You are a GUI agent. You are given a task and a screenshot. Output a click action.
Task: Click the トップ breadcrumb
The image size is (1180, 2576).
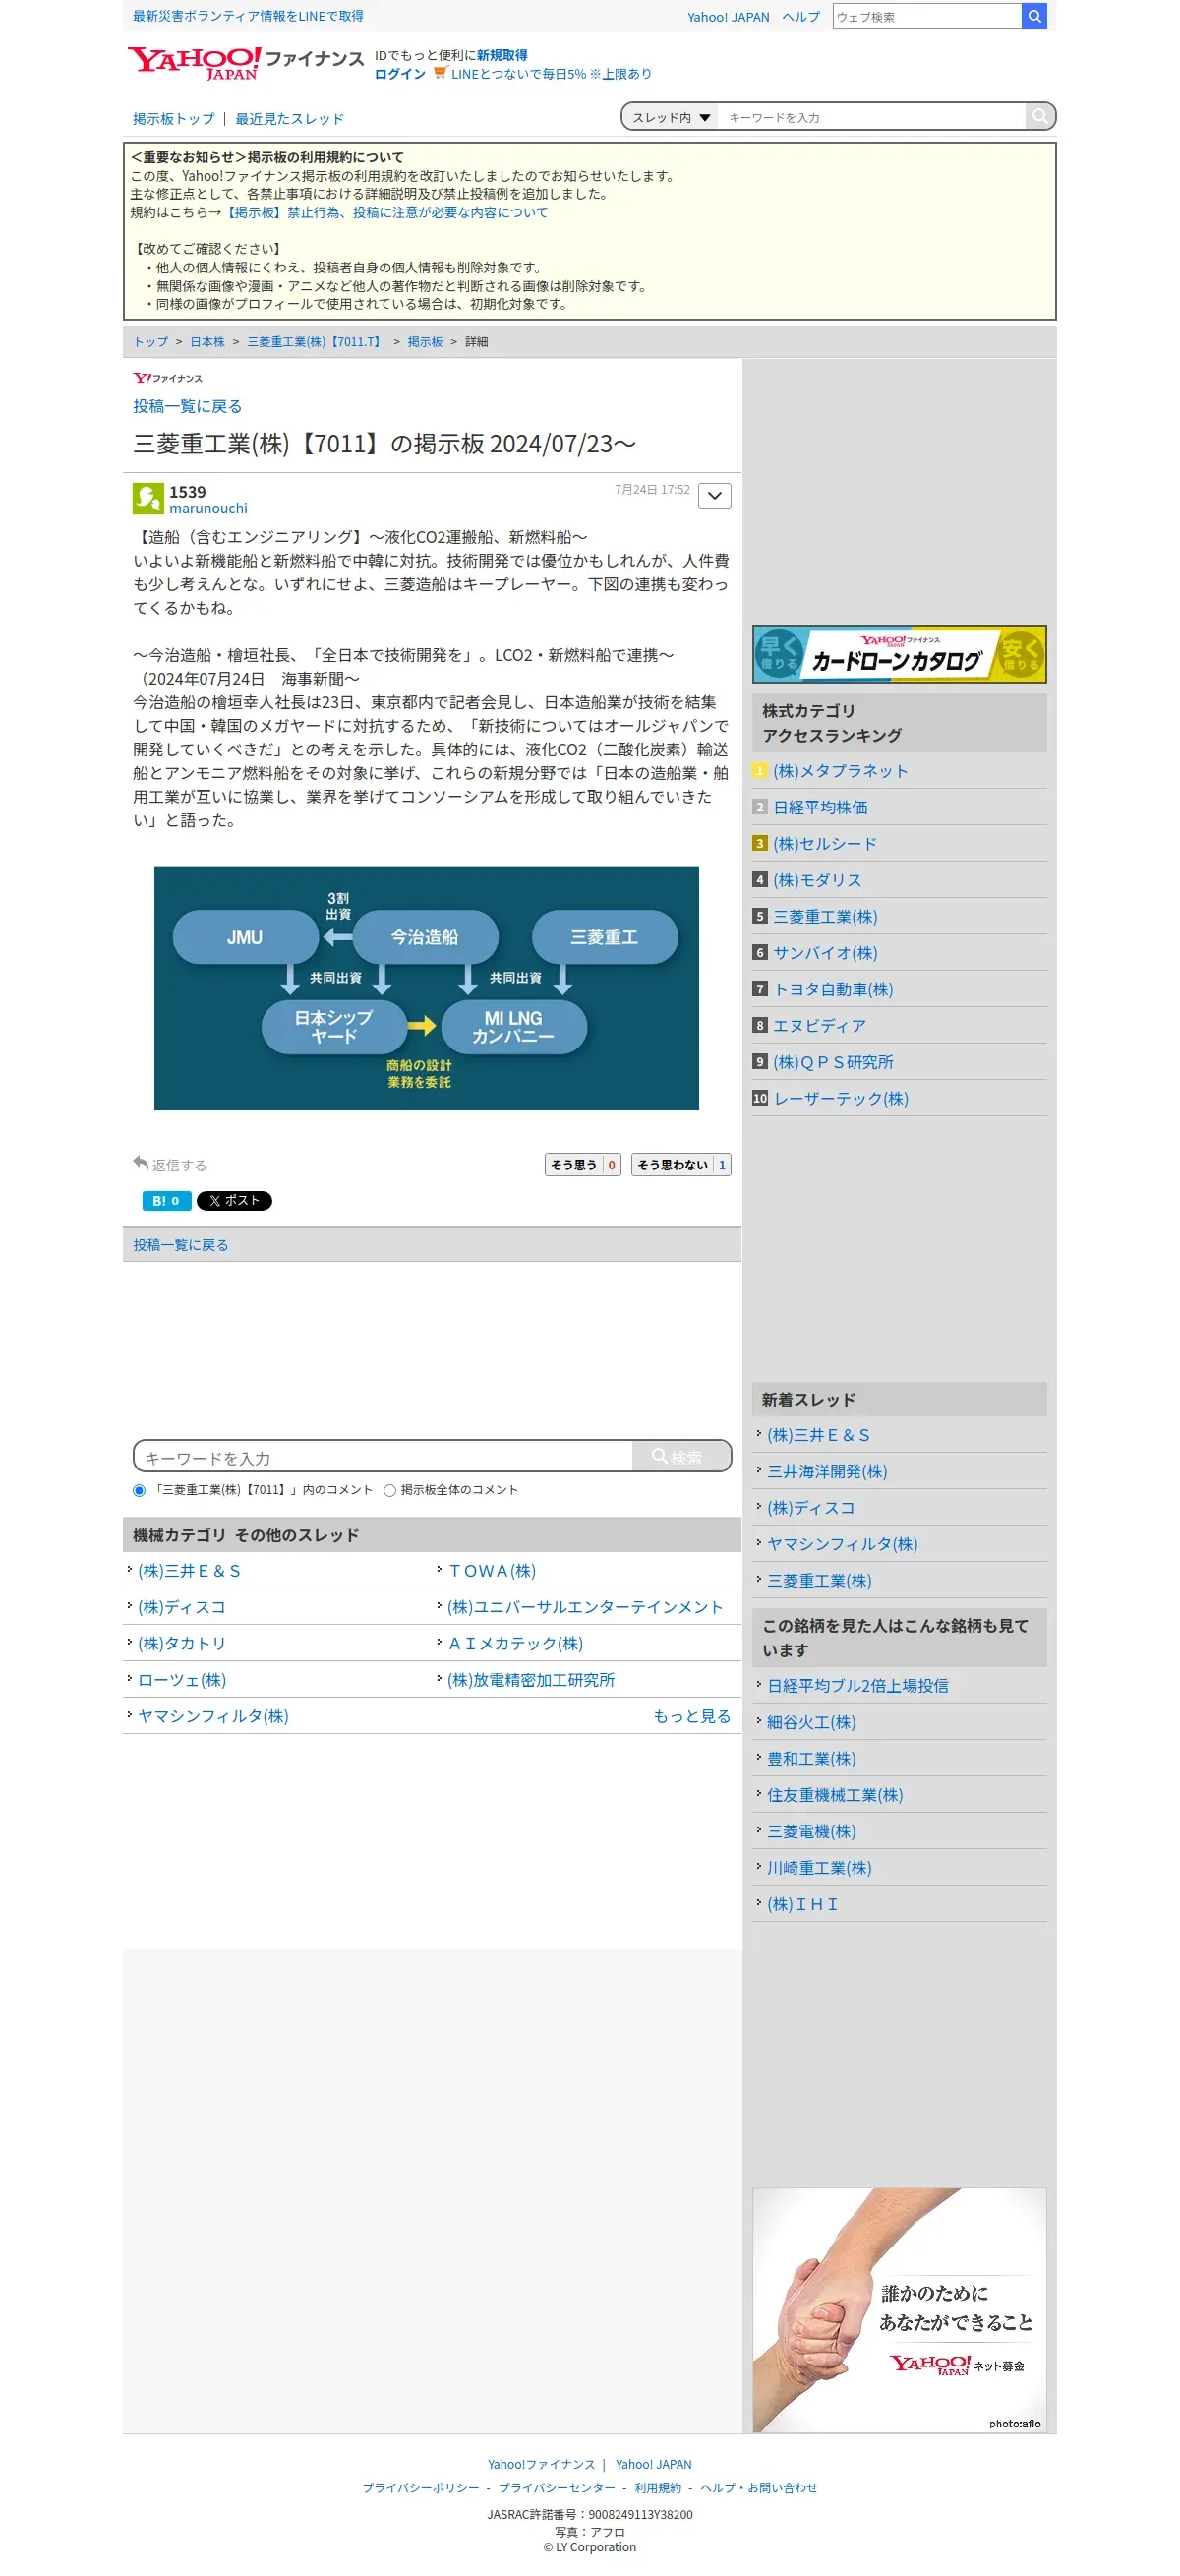pos(151,342)
